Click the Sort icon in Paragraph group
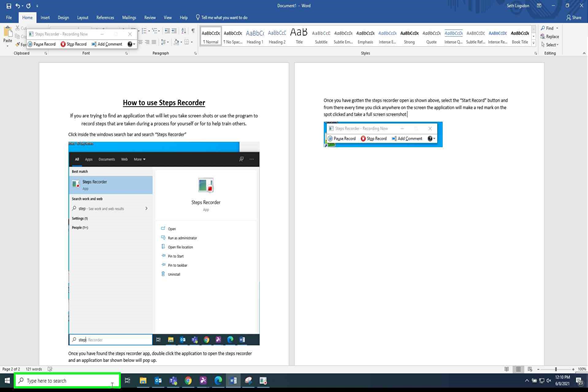The width and height of the screenshot is (588, 392). point(183,31)
